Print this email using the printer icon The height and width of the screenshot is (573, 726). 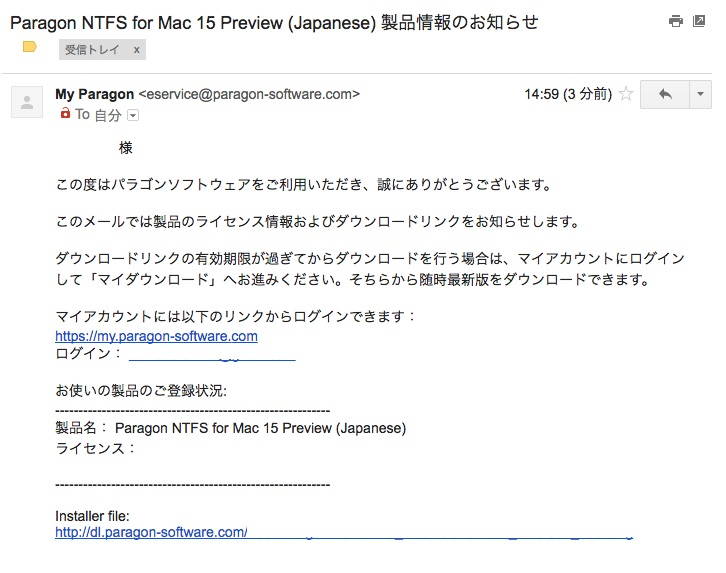[x=676, y=21]
